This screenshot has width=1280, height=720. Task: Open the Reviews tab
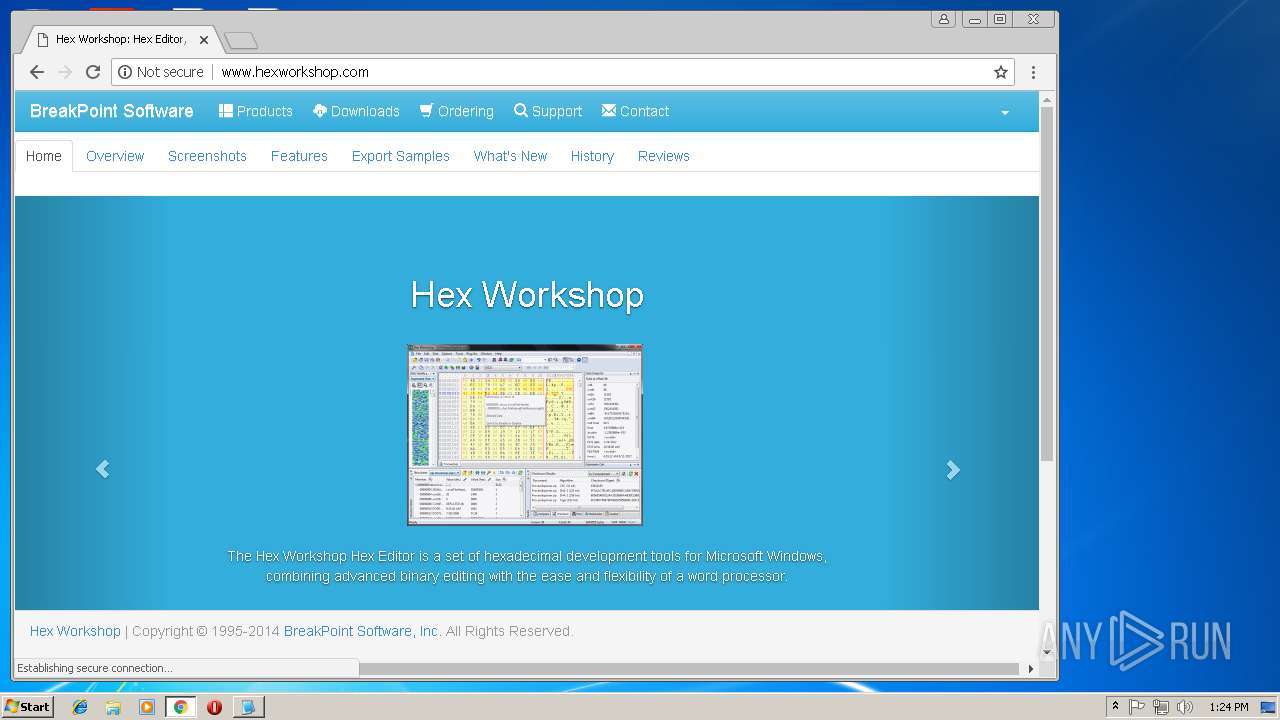[664, 156]
